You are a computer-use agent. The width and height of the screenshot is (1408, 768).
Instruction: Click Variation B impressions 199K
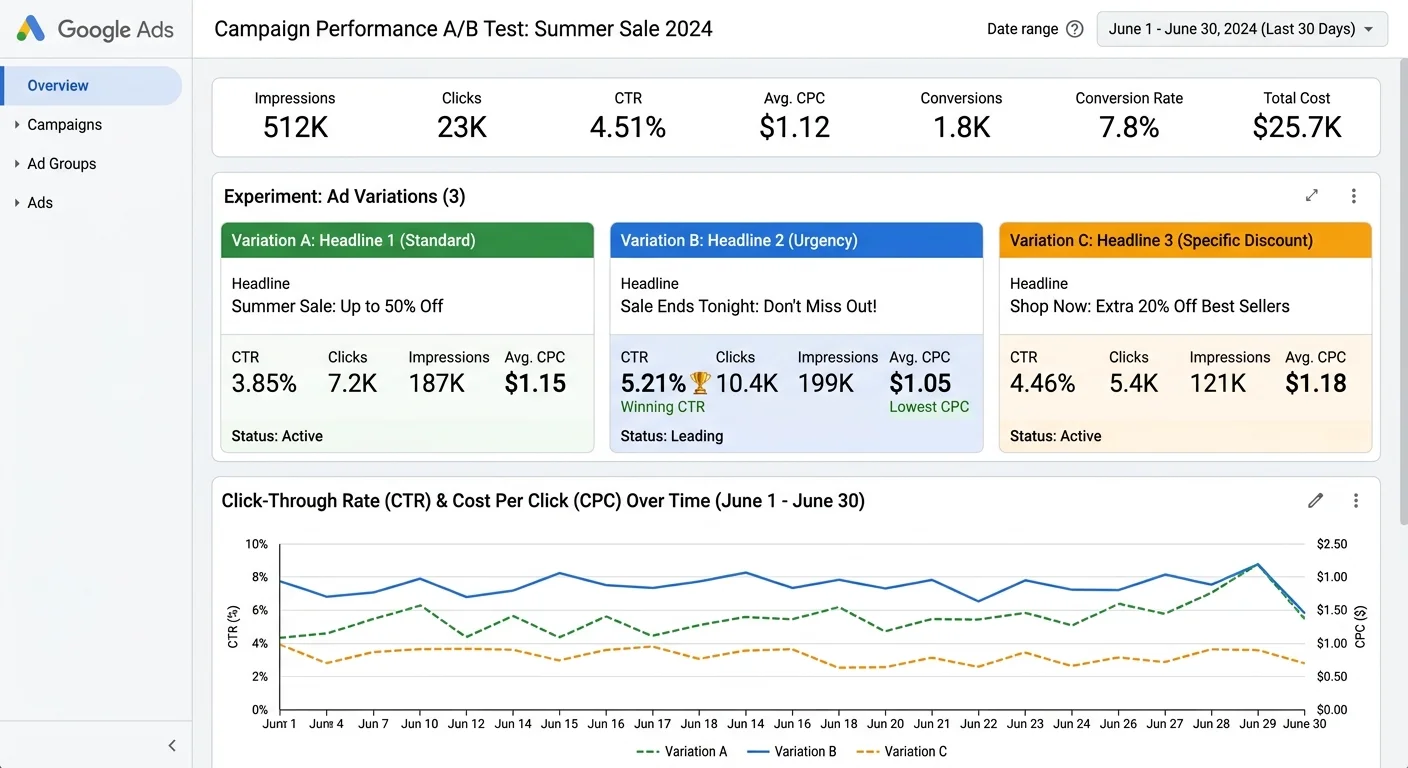[826, 383]
